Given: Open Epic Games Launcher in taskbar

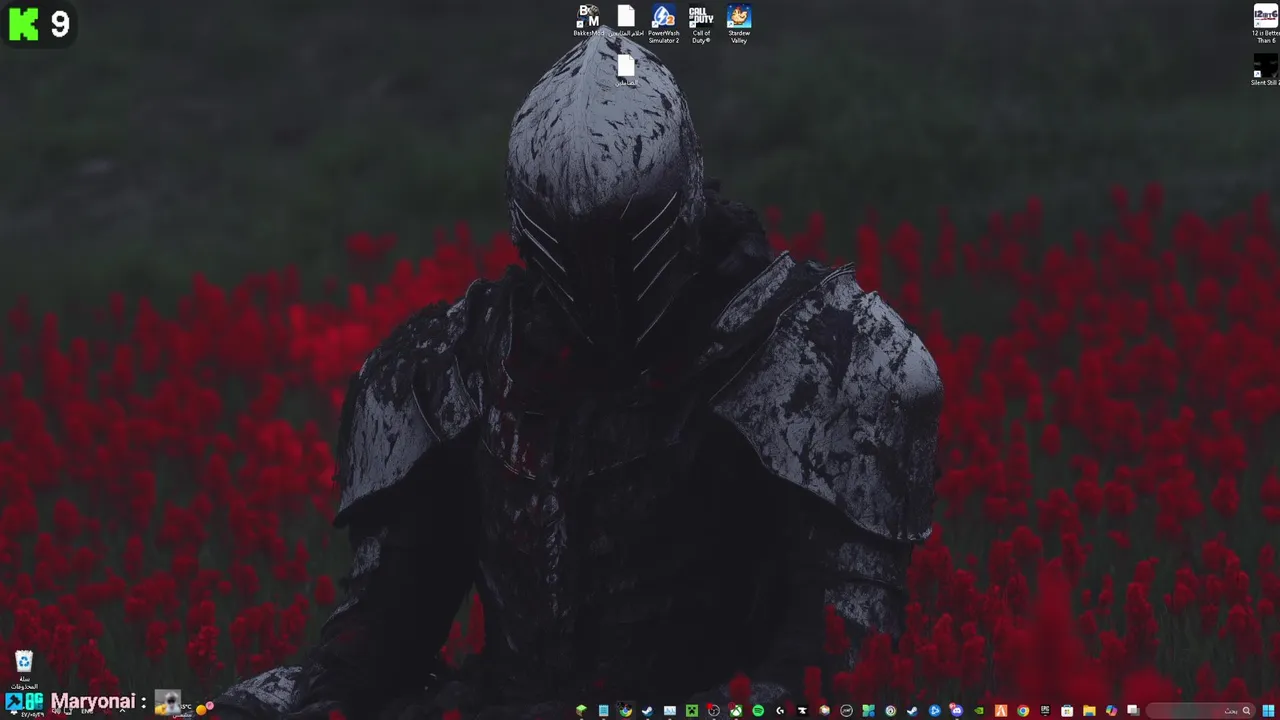Looking at the screenshot, I should (1045, 710).
